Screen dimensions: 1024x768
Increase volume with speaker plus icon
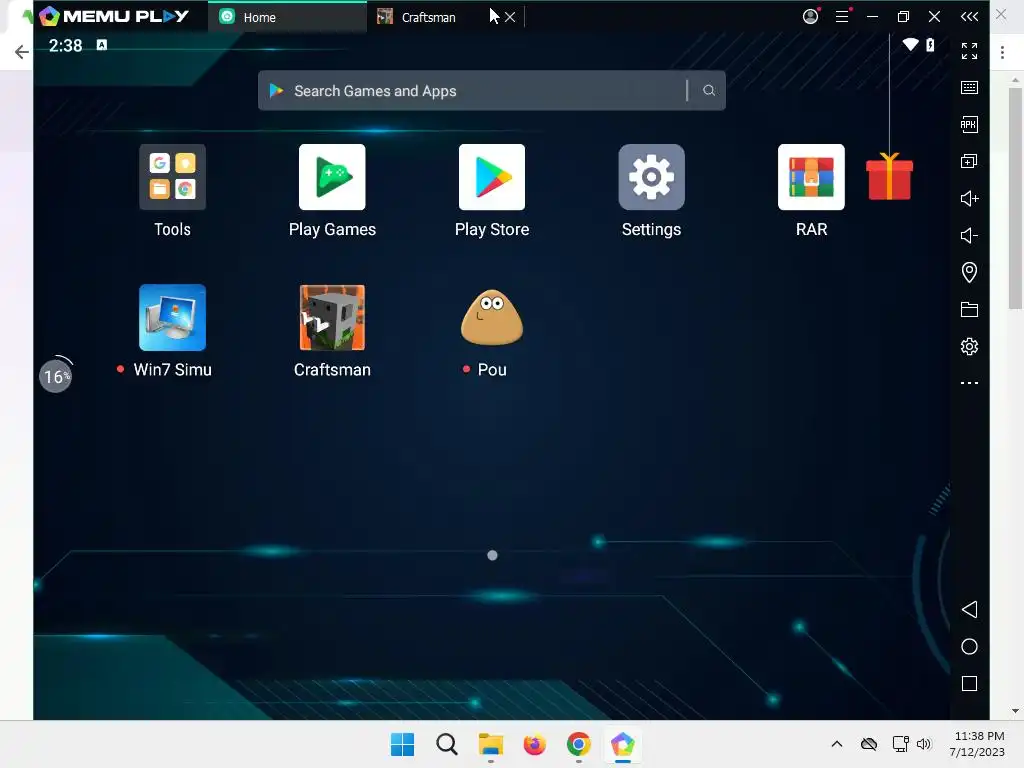(969, 199)
